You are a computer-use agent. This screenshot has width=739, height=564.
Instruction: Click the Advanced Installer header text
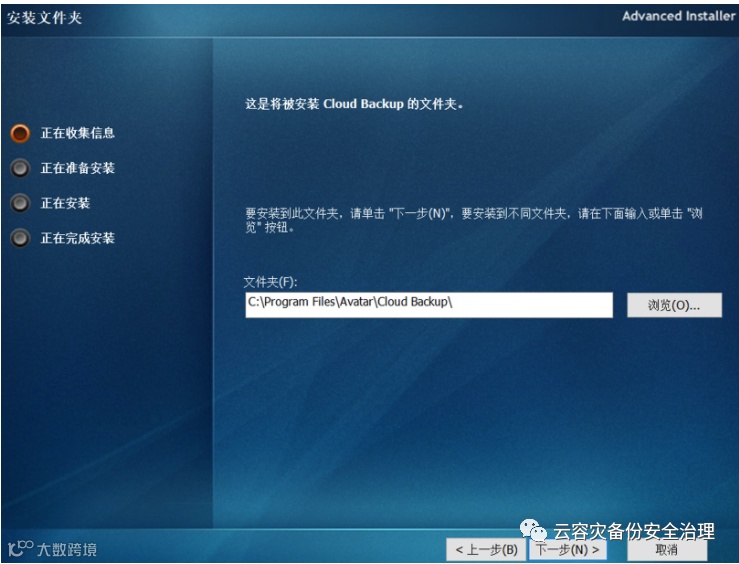pos(678,16)
